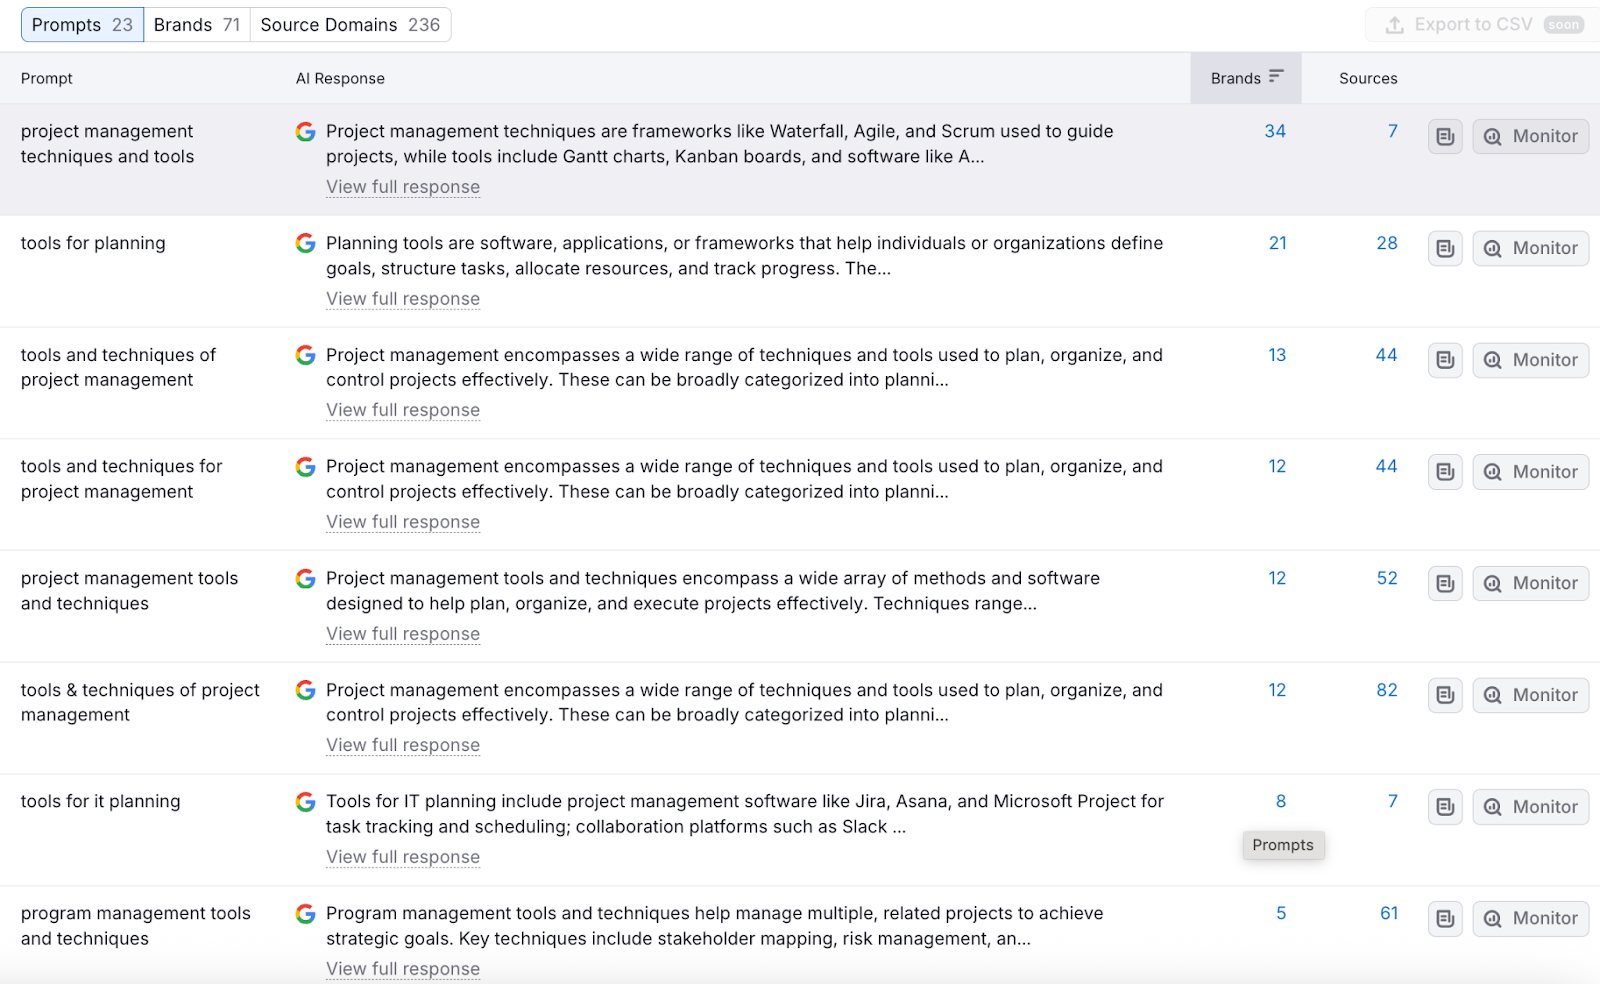Open the Source Domains tab

(x=349, y=24)
